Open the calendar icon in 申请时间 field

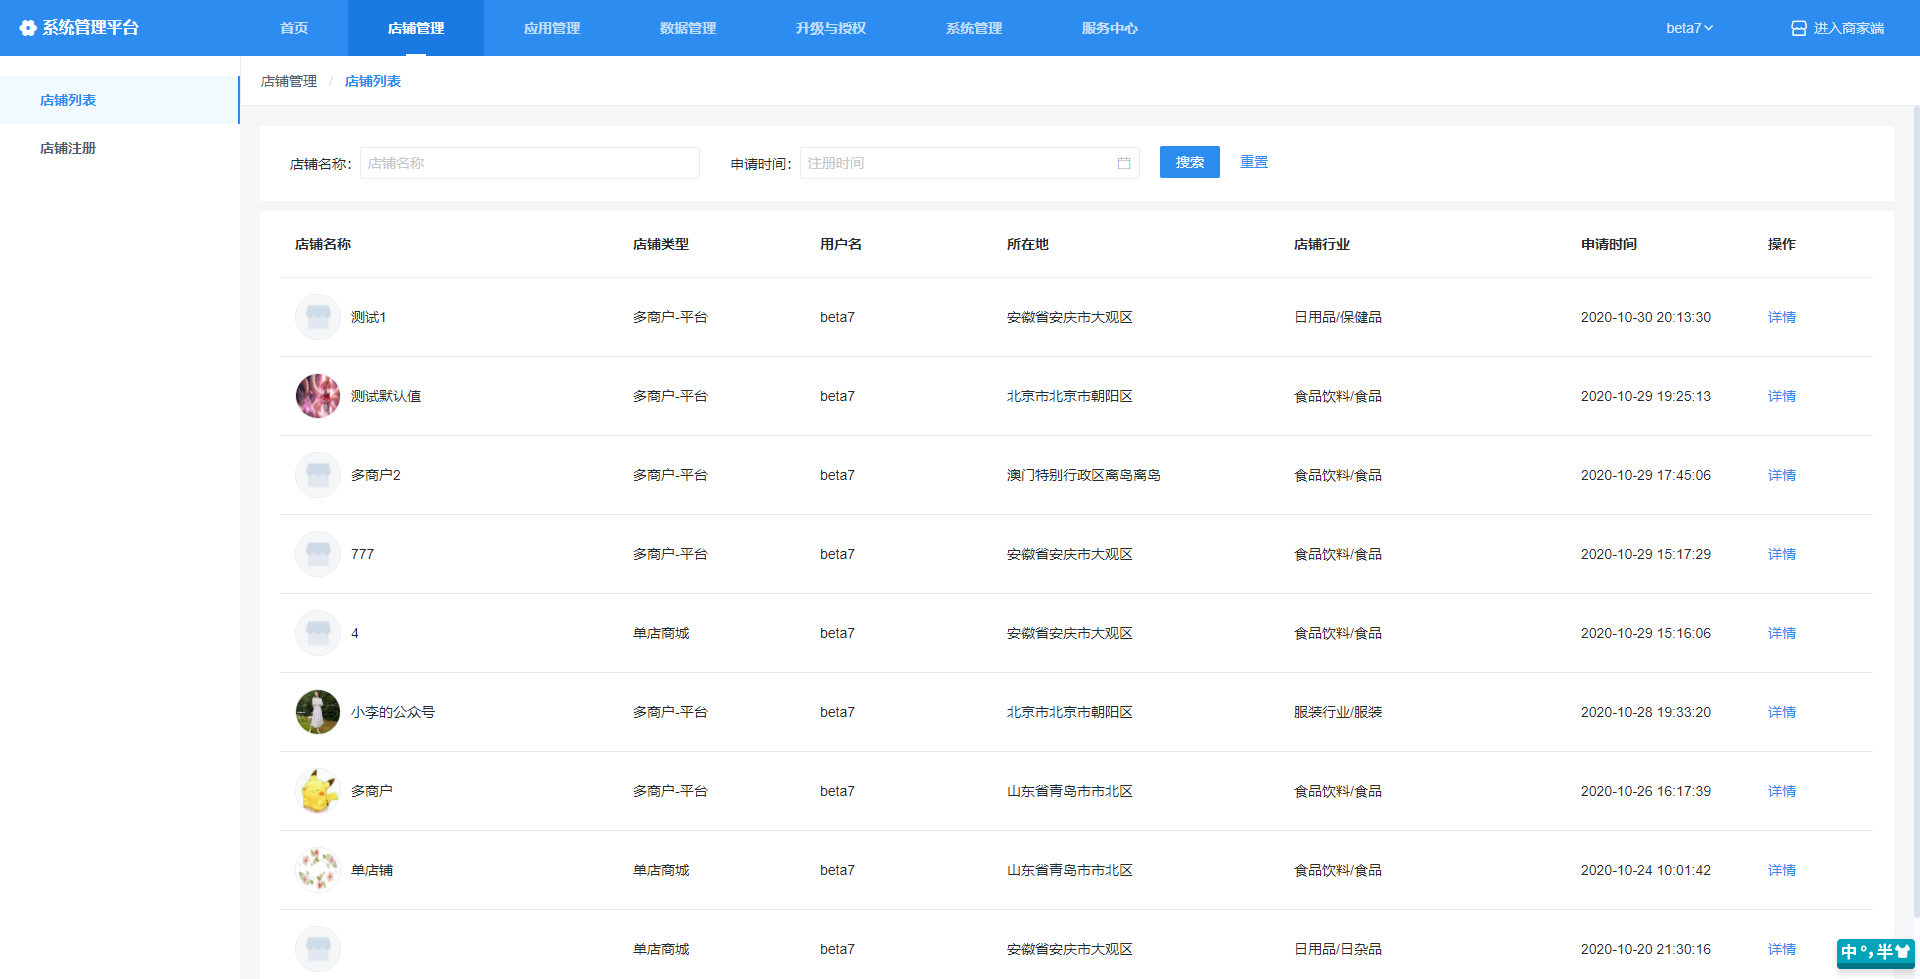click(x=1124, y=163)
